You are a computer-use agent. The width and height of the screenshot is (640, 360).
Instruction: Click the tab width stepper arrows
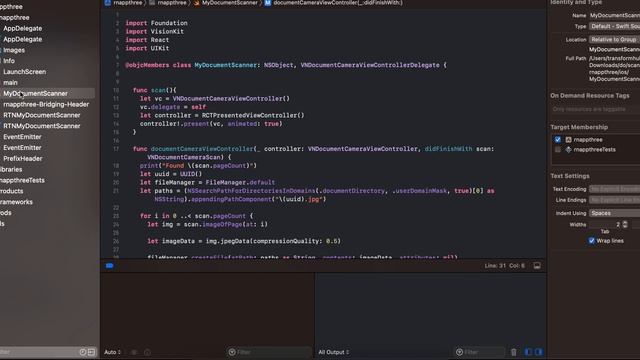click(x=625, y=224)
